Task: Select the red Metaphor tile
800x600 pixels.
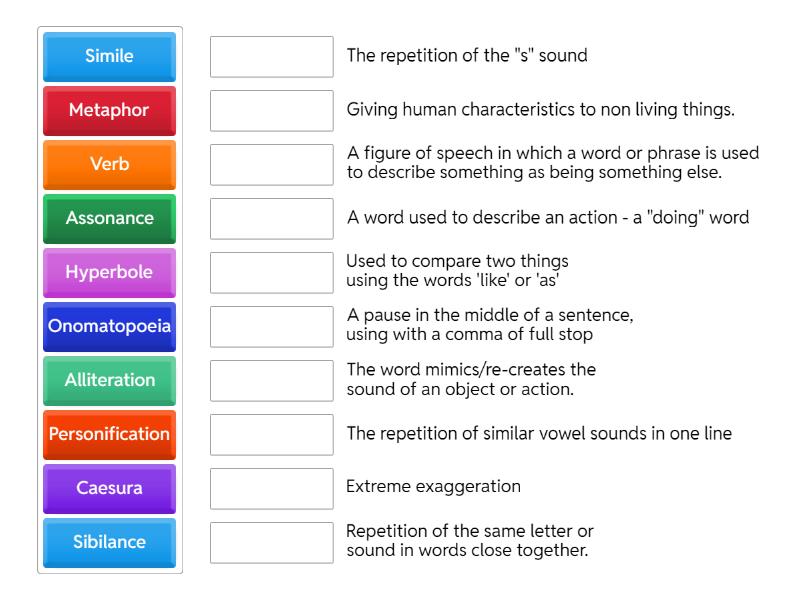Action: pyautogui.click(x=110, y=110)
